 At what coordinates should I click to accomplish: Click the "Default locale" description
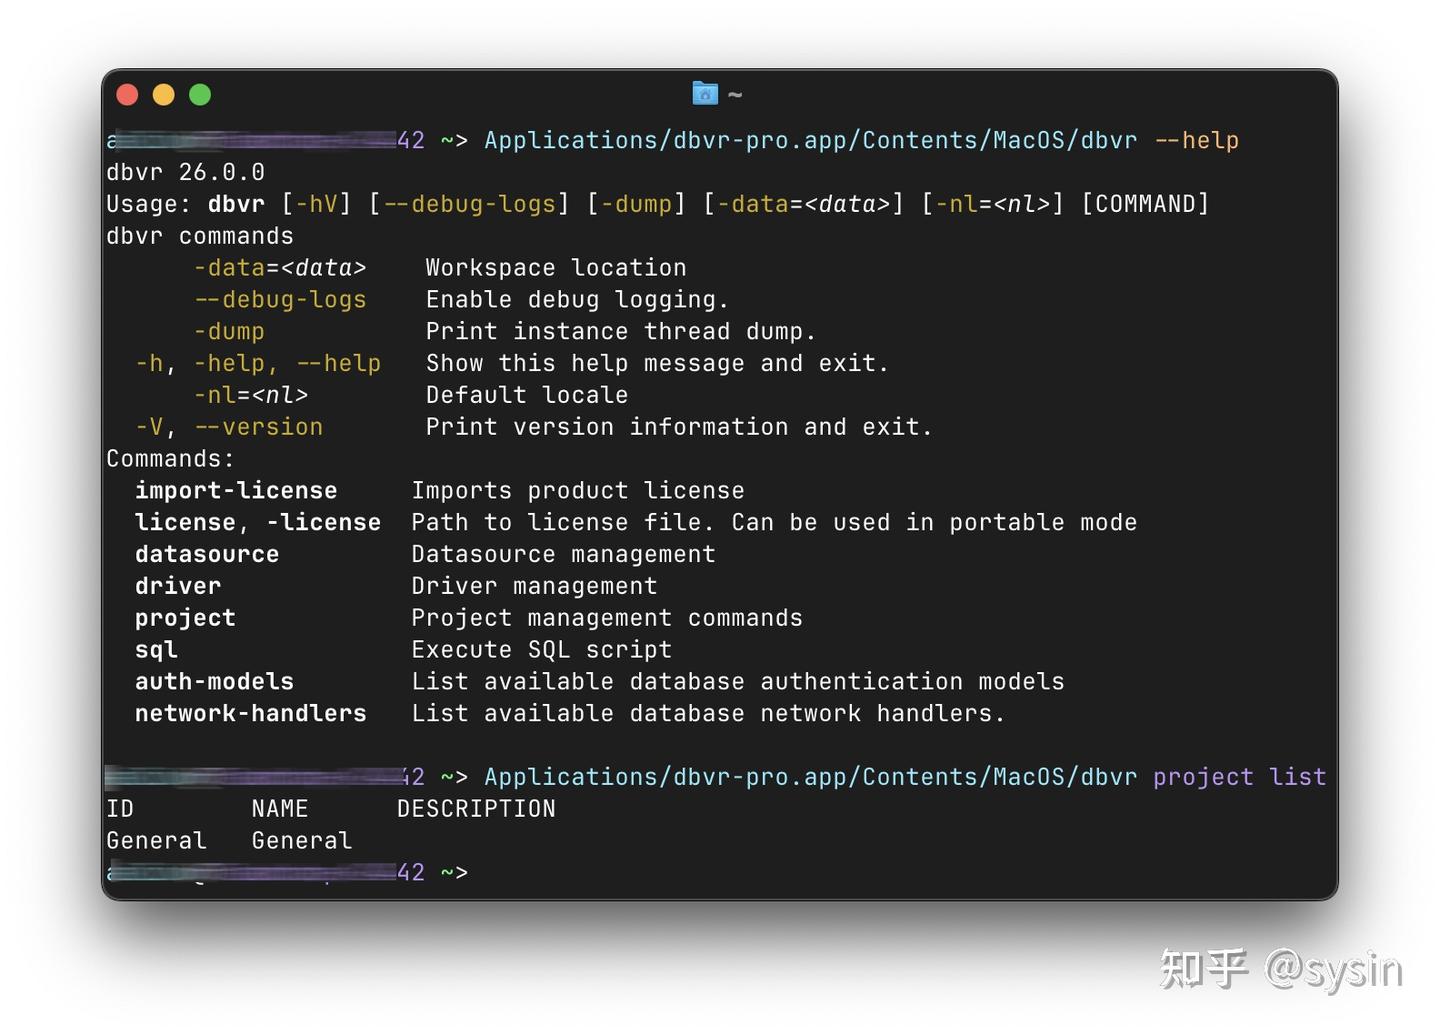pos(527,395)
